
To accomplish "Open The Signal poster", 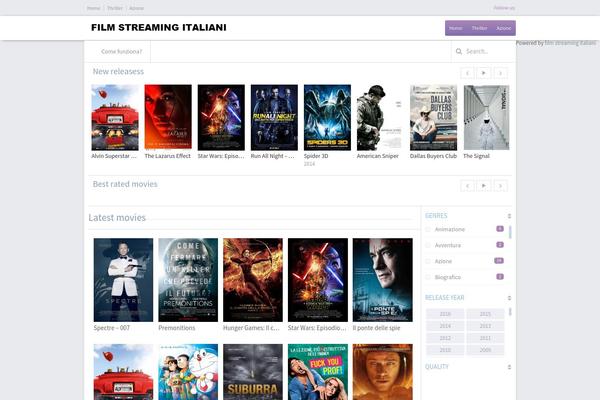I will (x=486, y=118).
